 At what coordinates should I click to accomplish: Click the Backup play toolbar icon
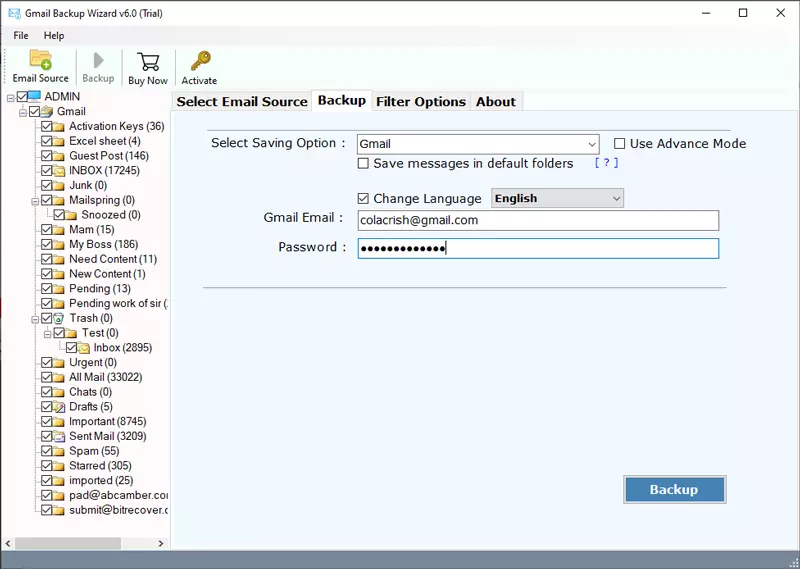[98, 60]
